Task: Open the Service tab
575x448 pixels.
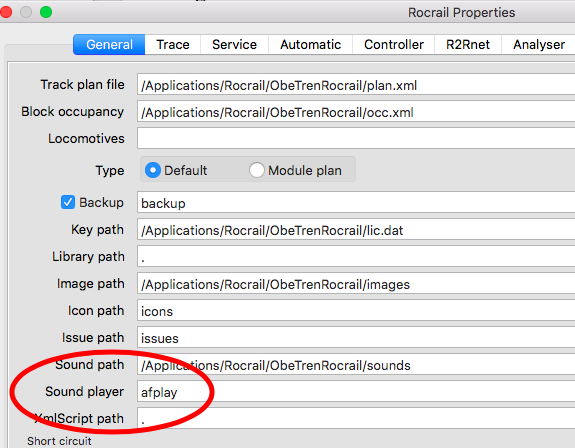Action: (234, 45)
